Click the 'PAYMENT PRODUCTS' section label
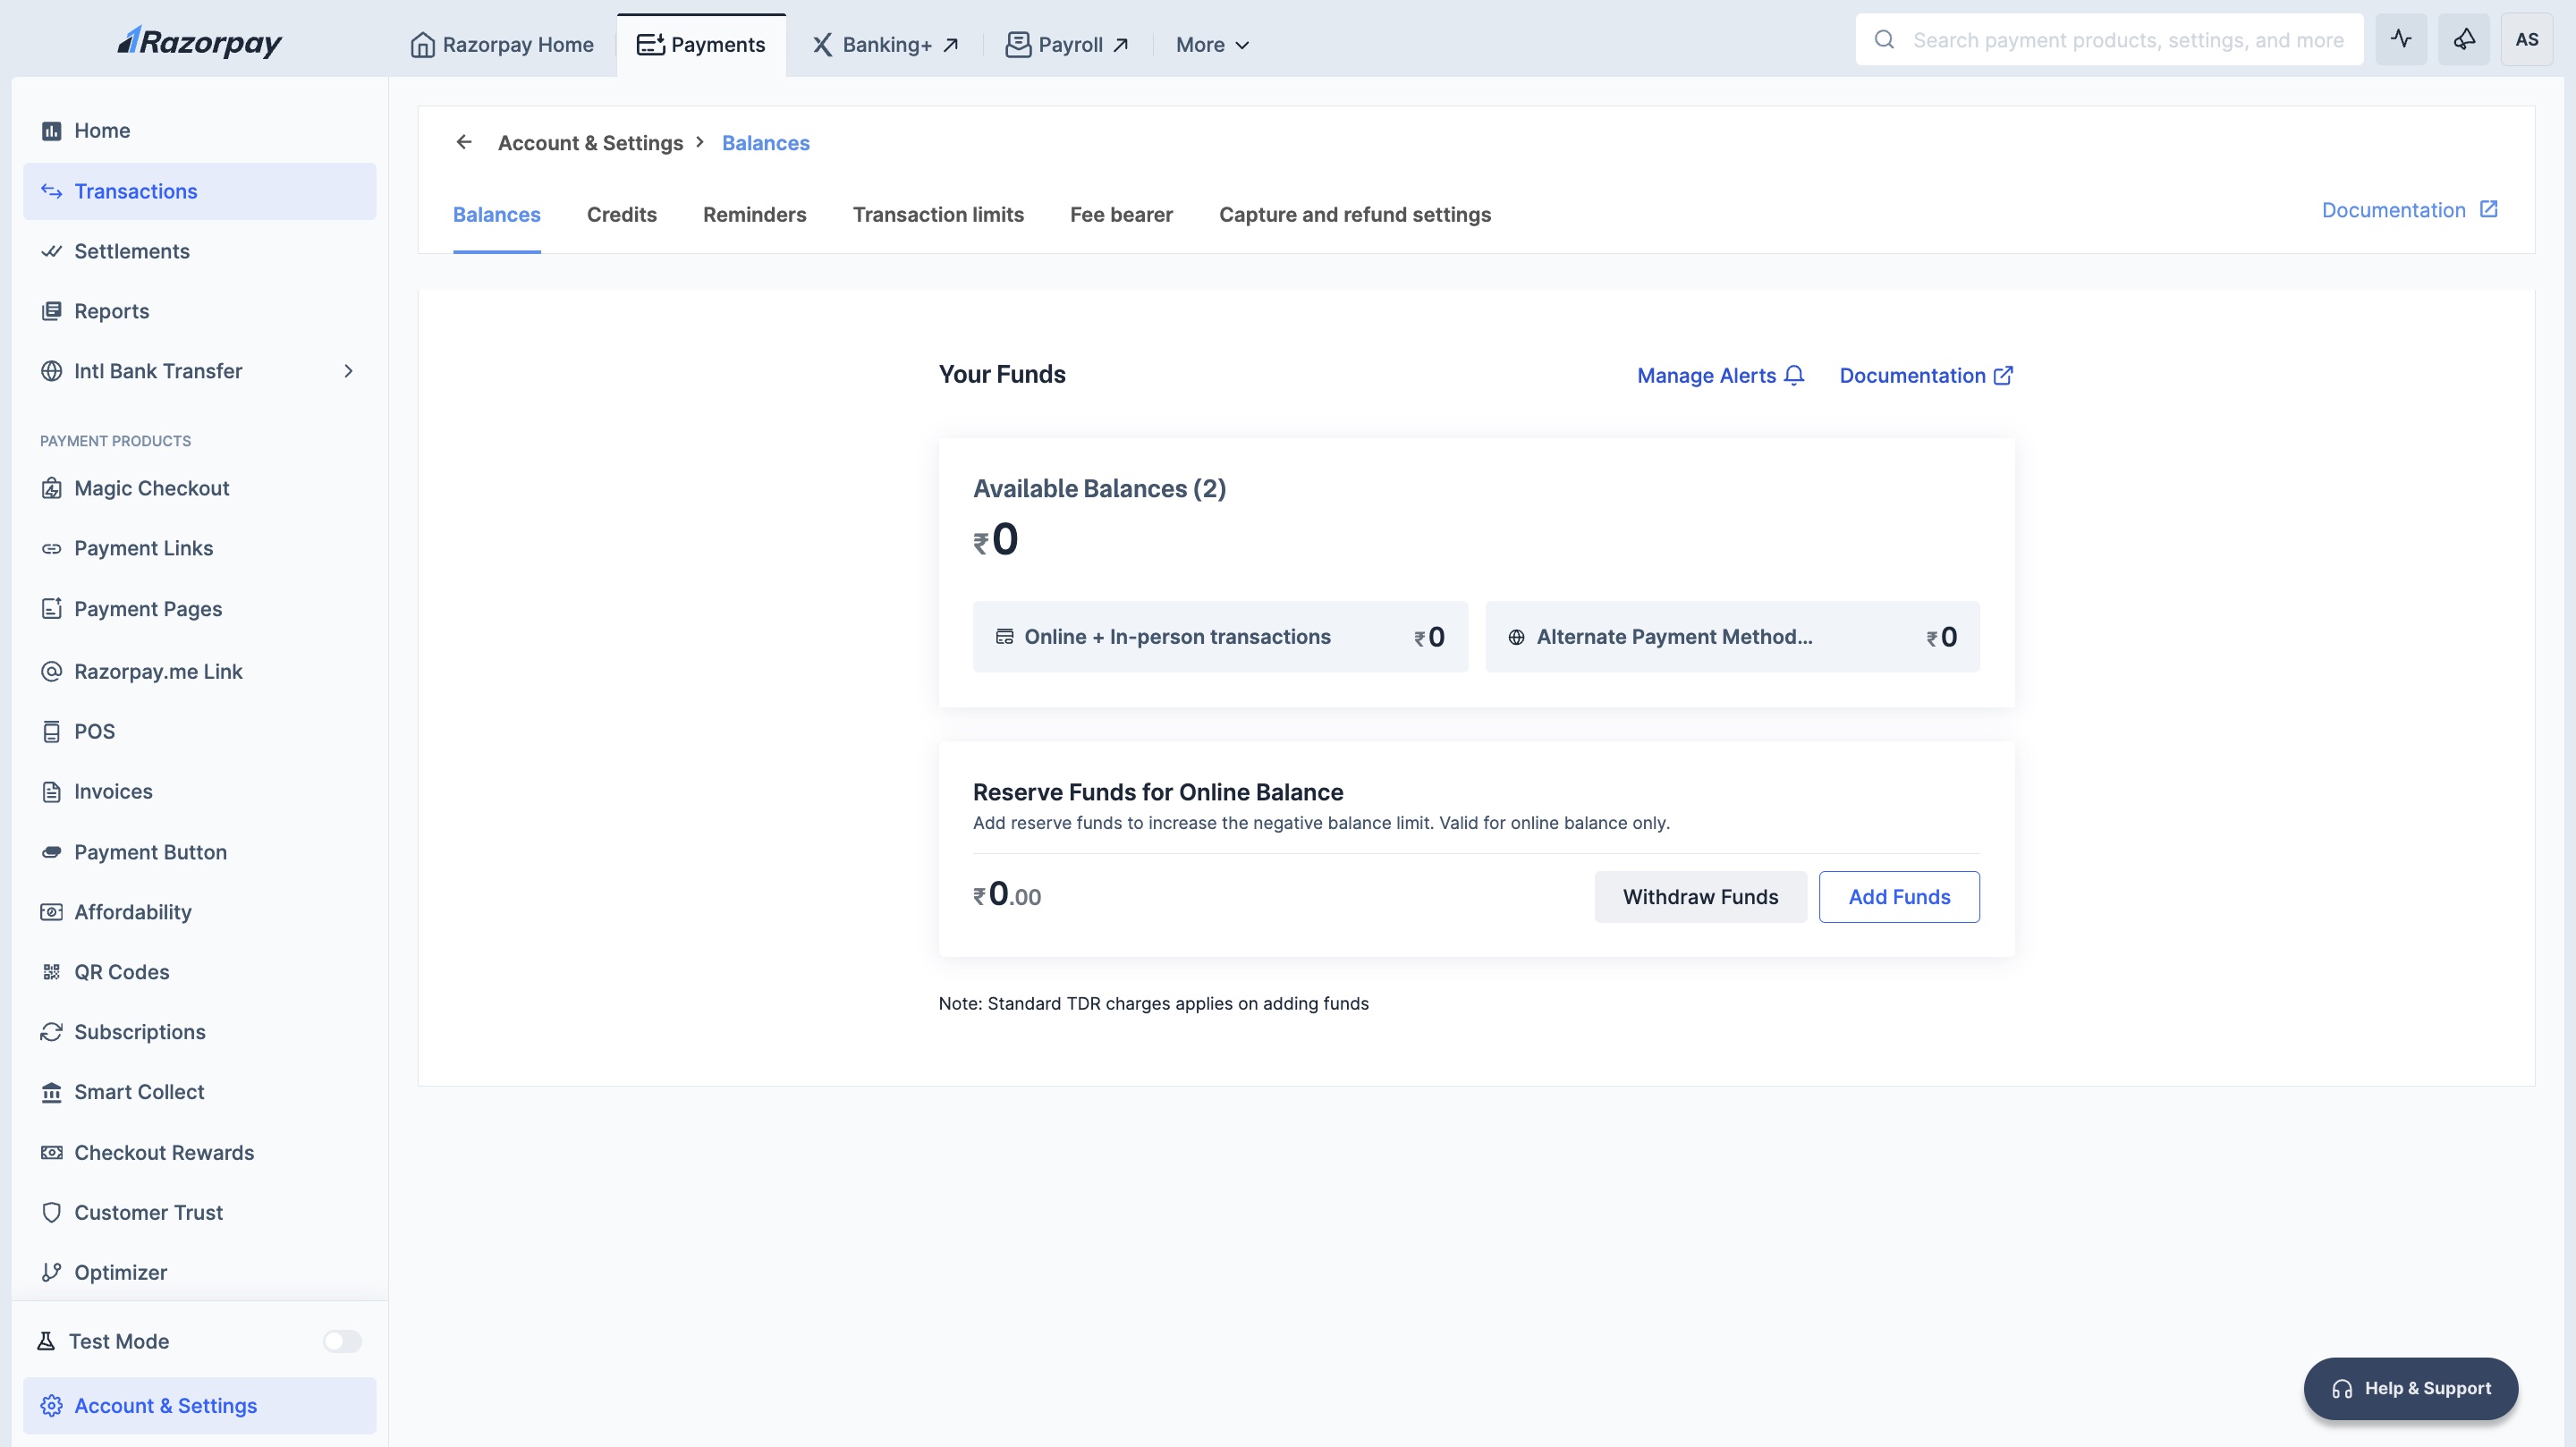This screenshot has width=2576, height=1447. tap(115, 441)
